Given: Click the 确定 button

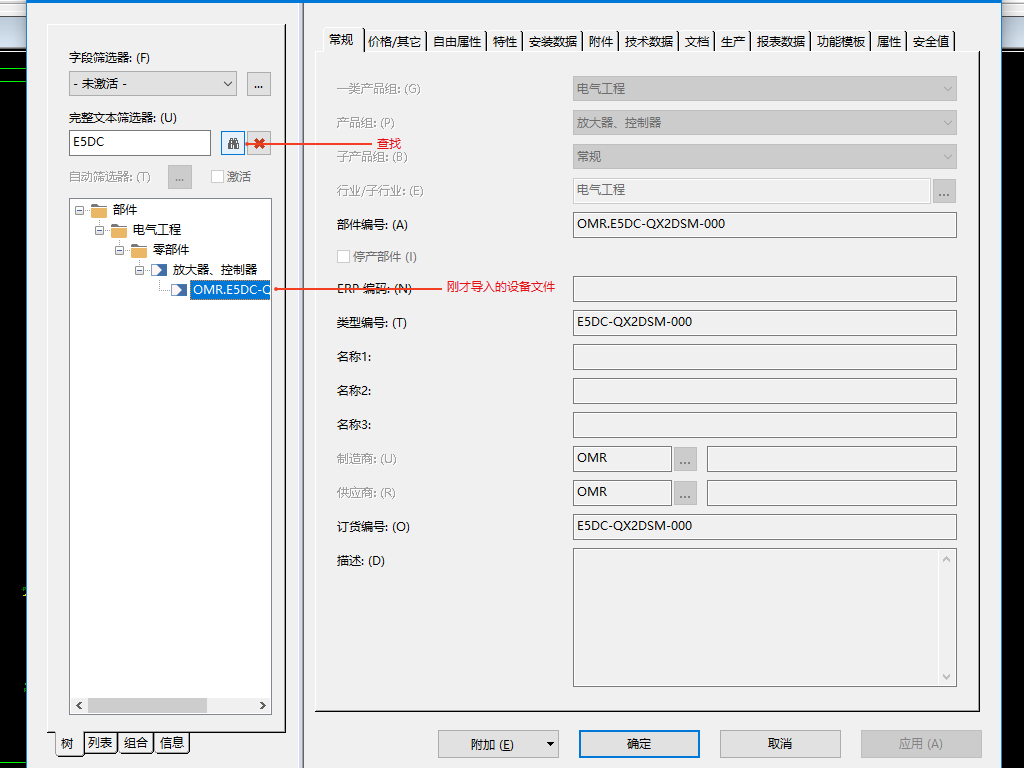Looking at the screenshot, I should coord(639,744).
